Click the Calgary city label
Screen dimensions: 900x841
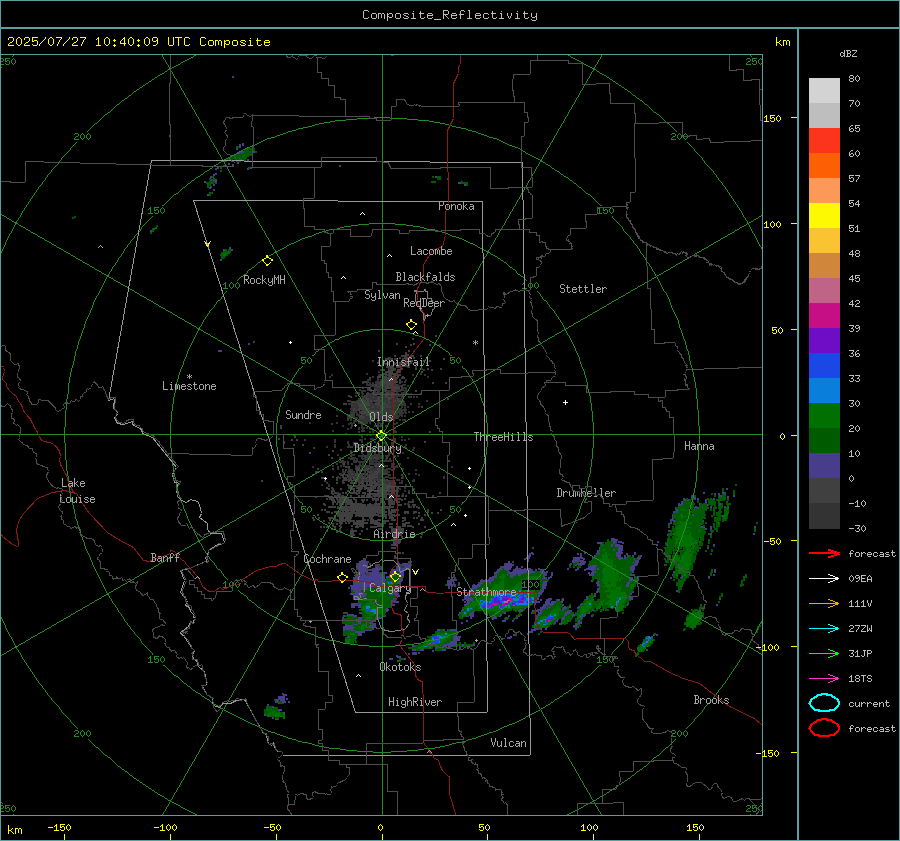click(390, 588)
